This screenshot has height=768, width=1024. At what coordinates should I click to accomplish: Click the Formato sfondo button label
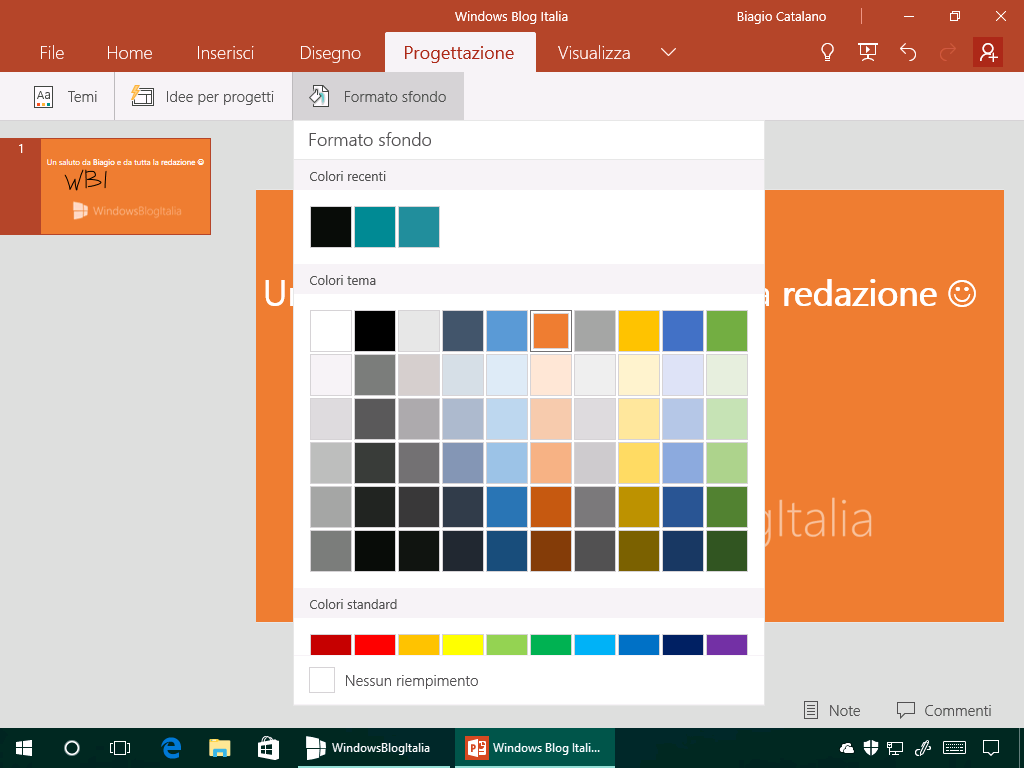(x=395, y=97)
